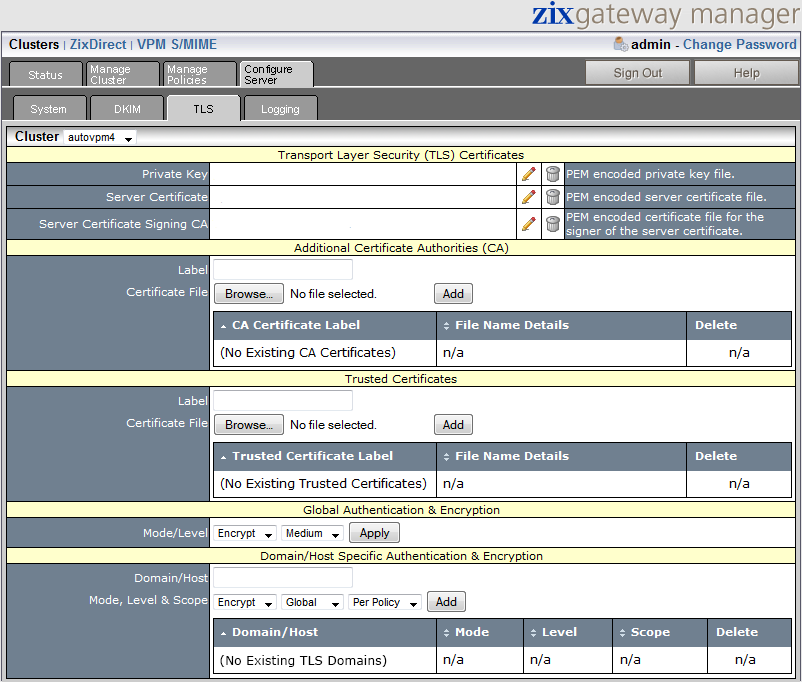Select "(No Existing CA Certificates)" row text
The height and width of the screenshot is (682, 802).
pos(308,353)
